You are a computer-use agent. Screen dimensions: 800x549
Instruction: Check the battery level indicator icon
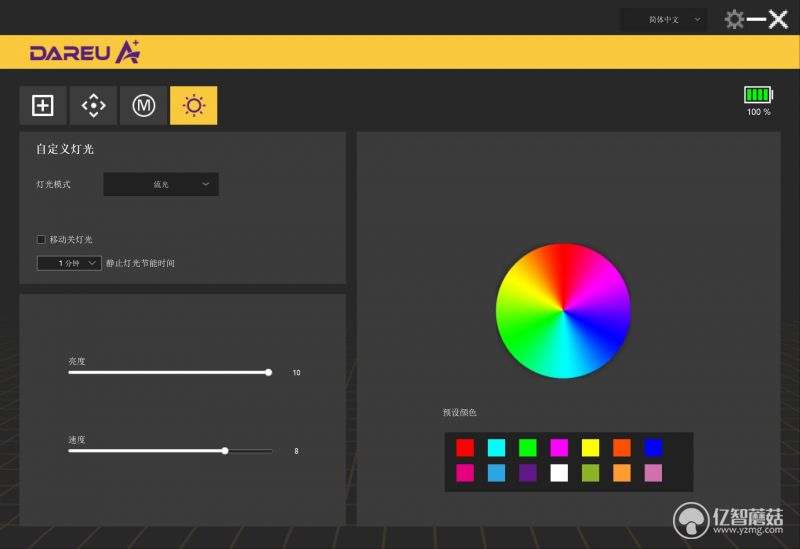tap(758, 95)
